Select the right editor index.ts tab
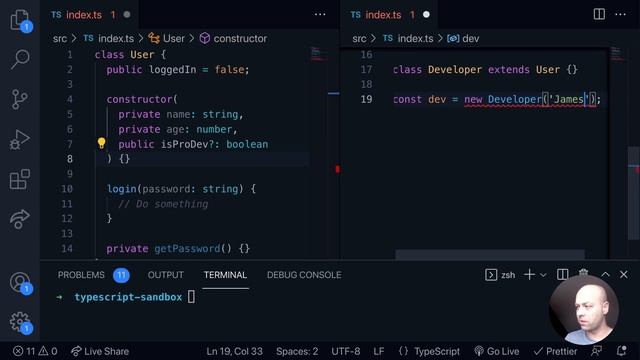The width and height of the screenshot is (640, 360). 383,15
